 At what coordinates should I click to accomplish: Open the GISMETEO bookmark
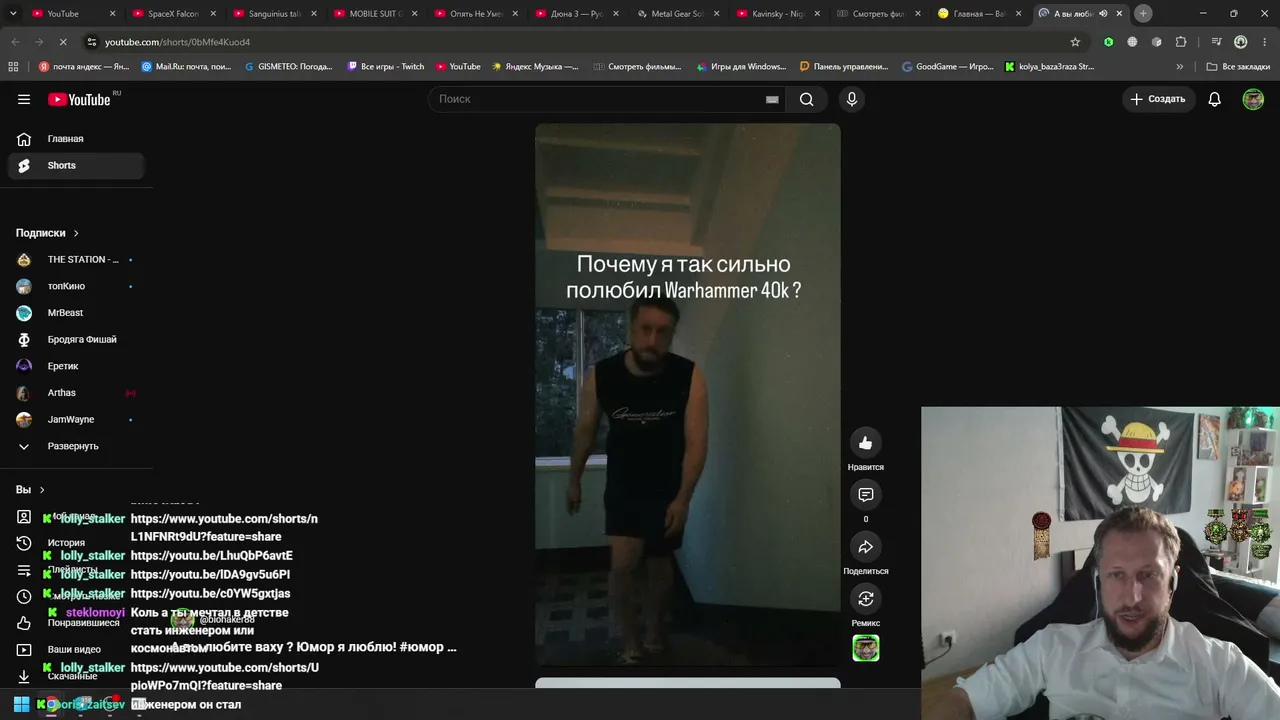point(287,67)
